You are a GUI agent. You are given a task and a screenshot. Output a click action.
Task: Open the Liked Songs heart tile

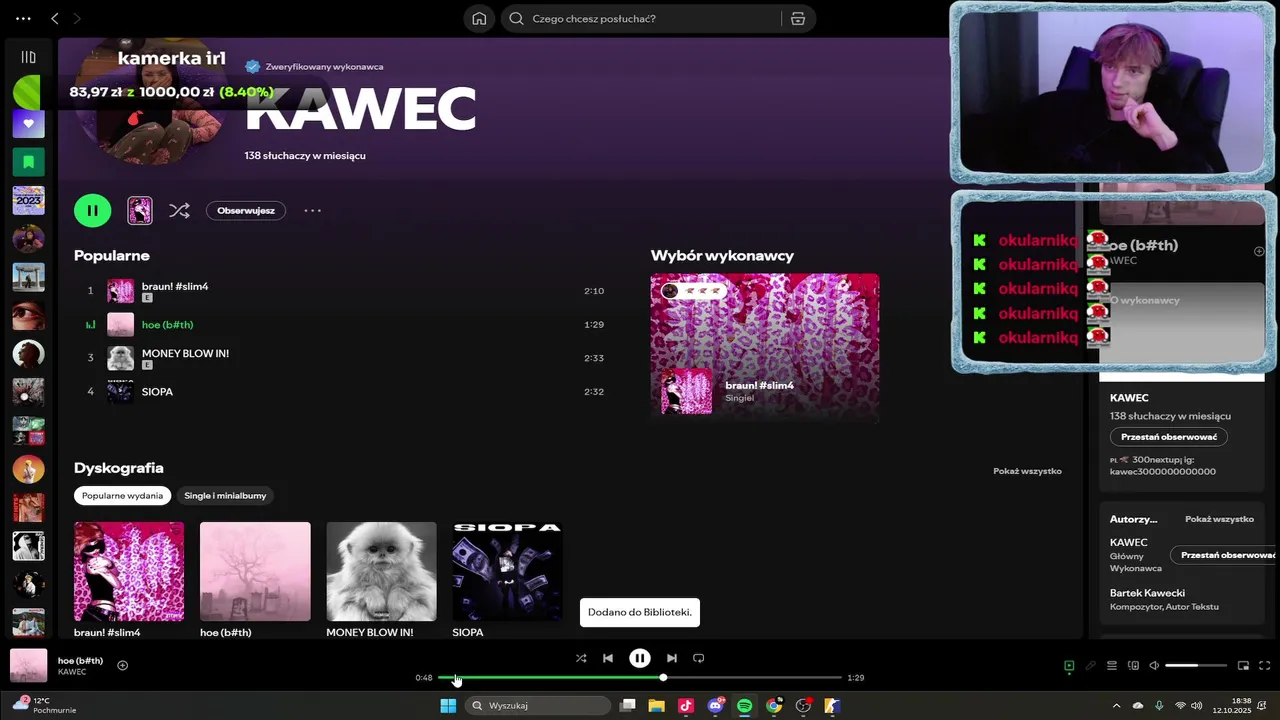pyautogui.click(x=28, y=124)
